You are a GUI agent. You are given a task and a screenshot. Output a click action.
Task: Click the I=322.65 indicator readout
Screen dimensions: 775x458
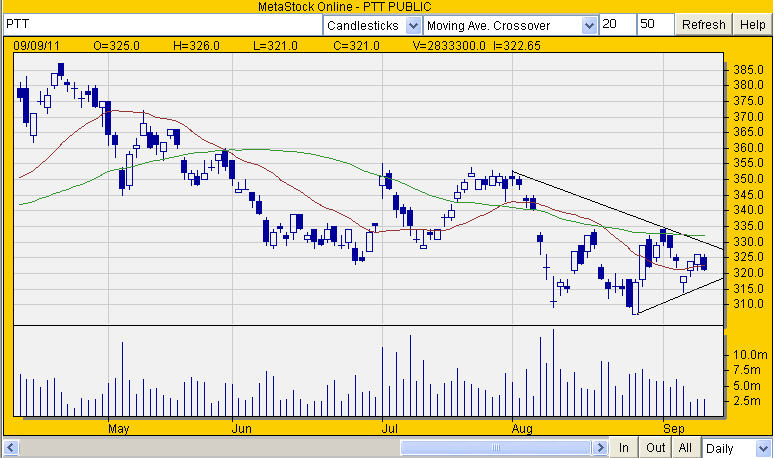tap(517, 46)
